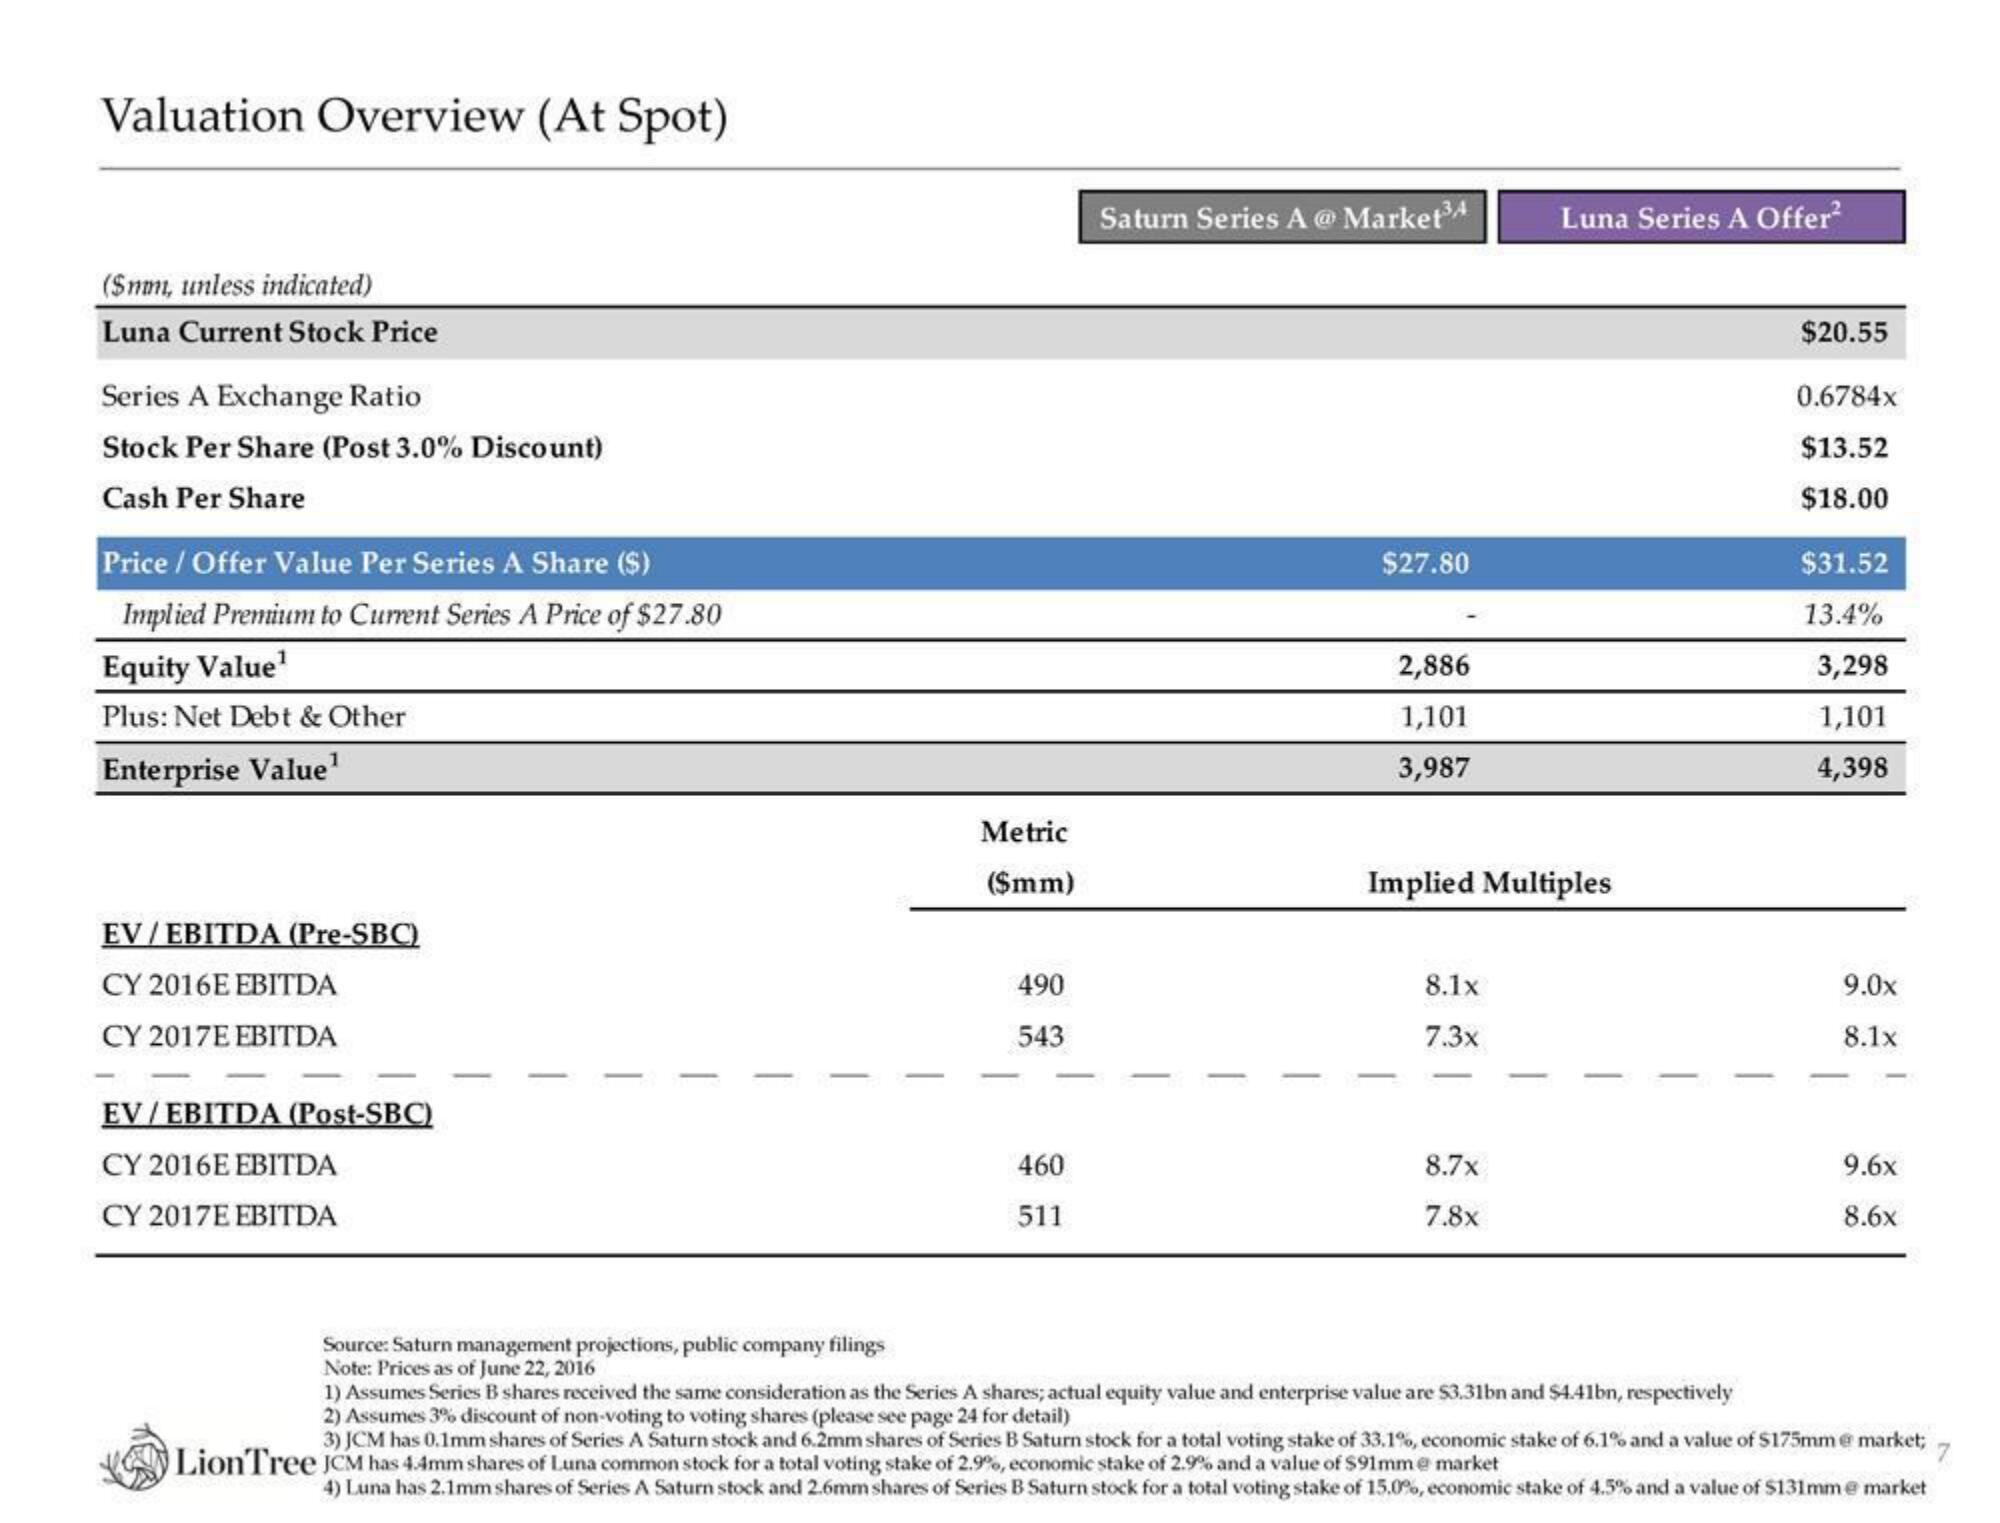Click footnote 4 about Luna's Saturn shares

(1124, 1487)
